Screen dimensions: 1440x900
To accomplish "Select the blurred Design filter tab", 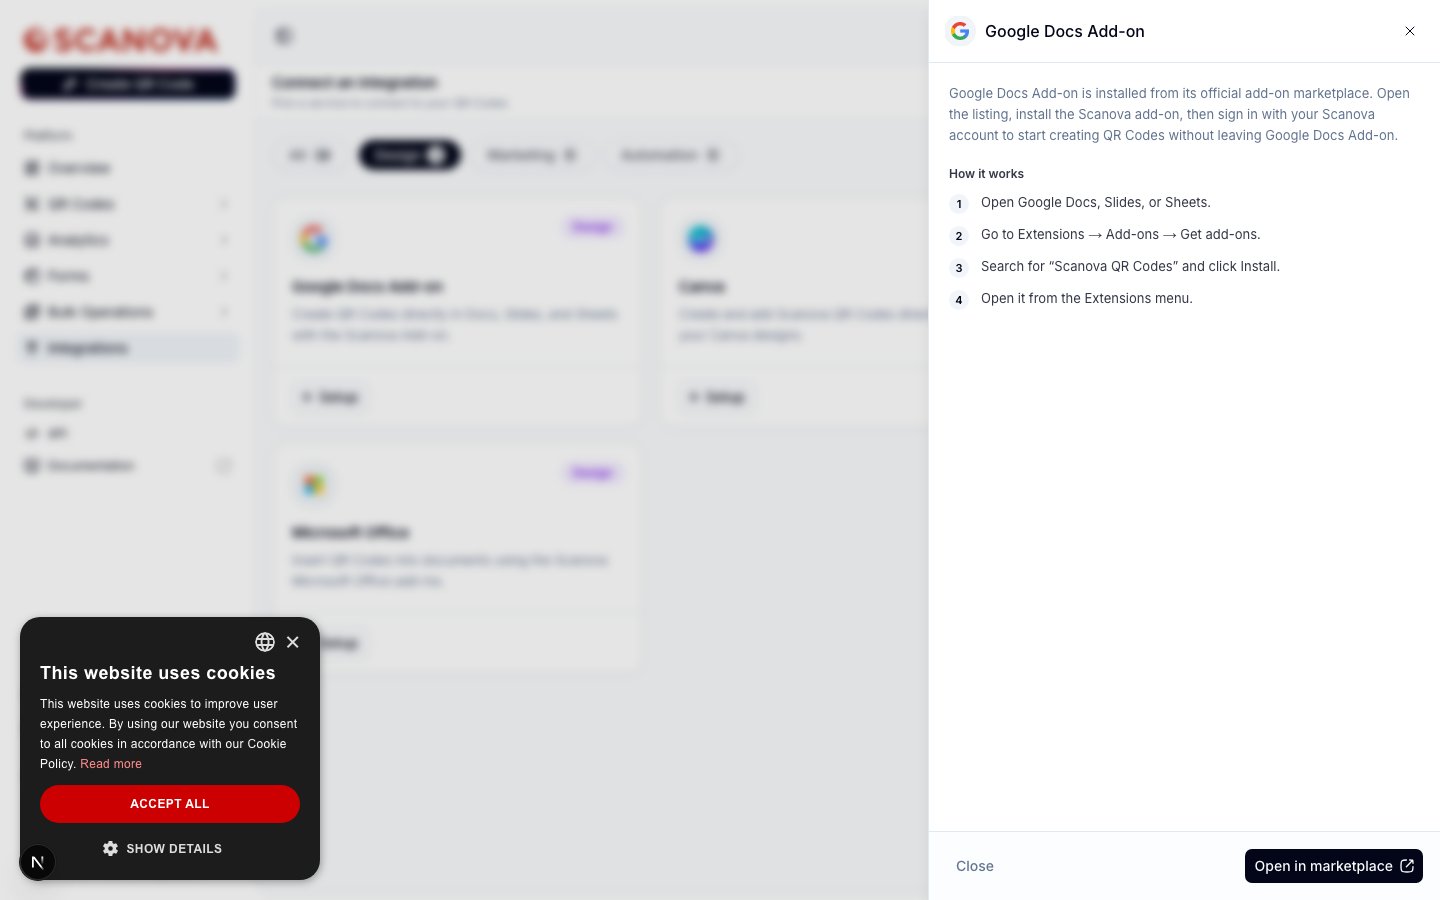I will point(410,155).
